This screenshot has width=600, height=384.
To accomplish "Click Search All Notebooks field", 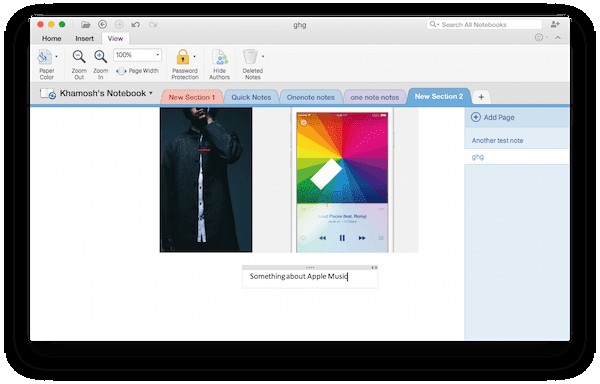I will tap(484, 24).
